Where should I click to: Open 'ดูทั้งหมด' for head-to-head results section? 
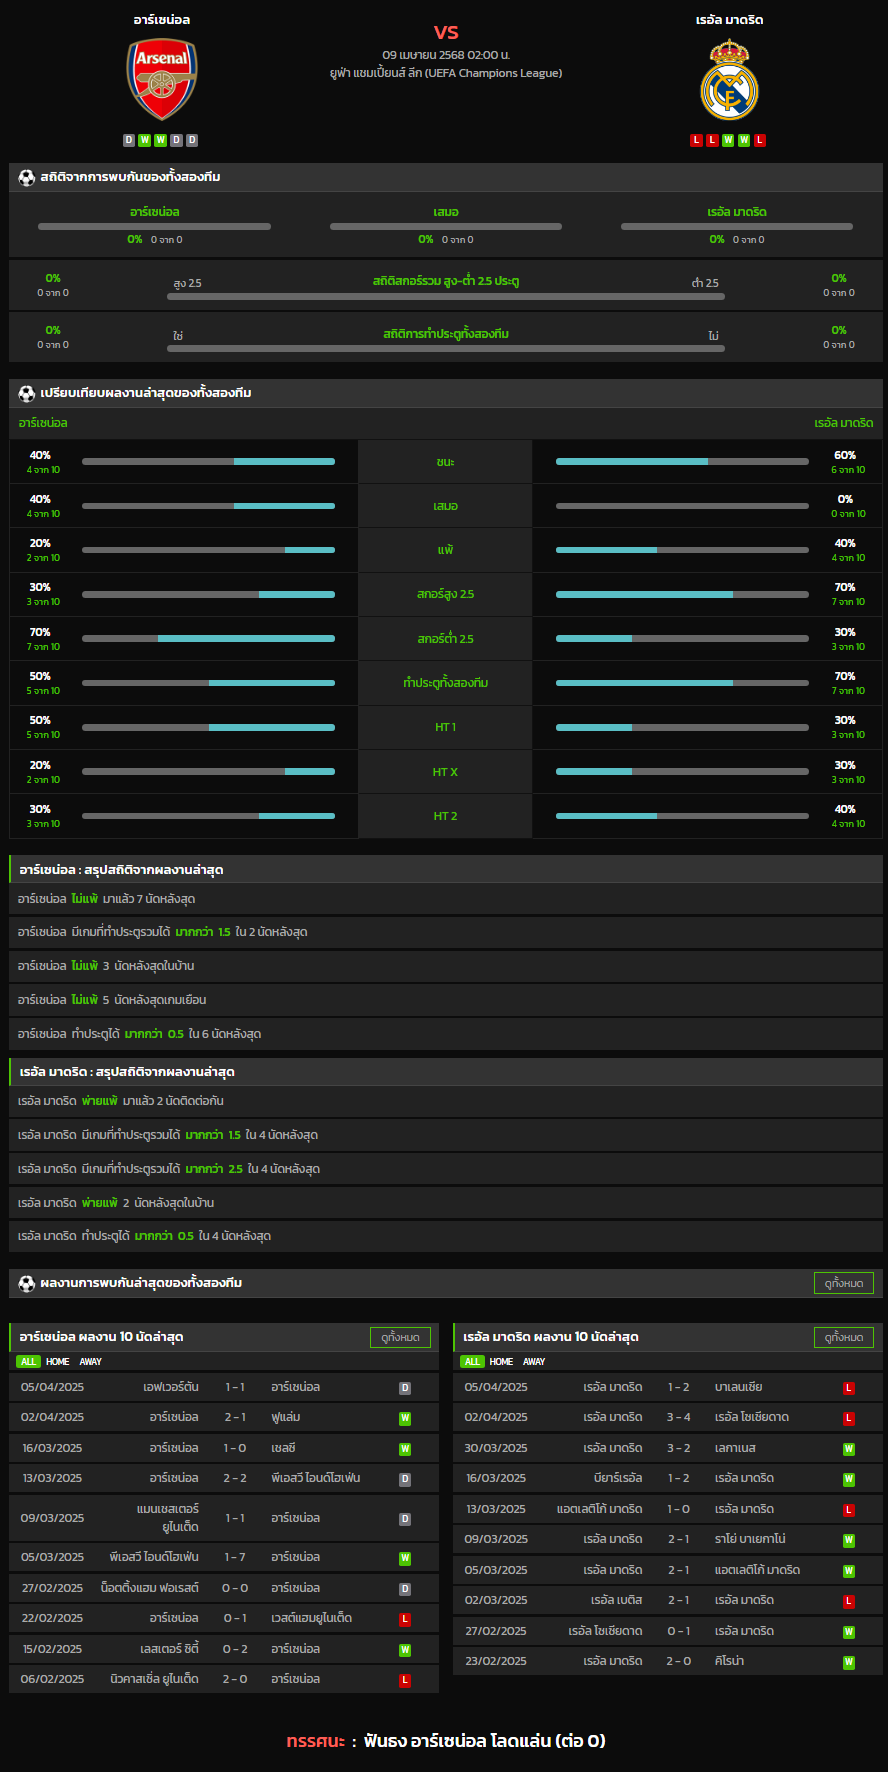tap(844, 1283)
